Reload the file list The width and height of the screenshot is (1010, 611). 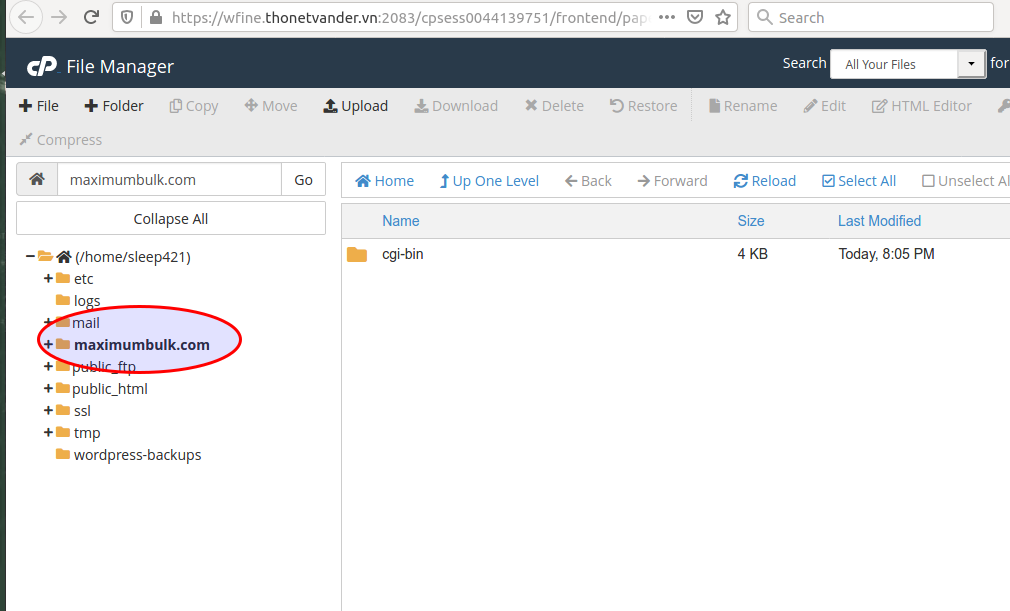(765, 181)
